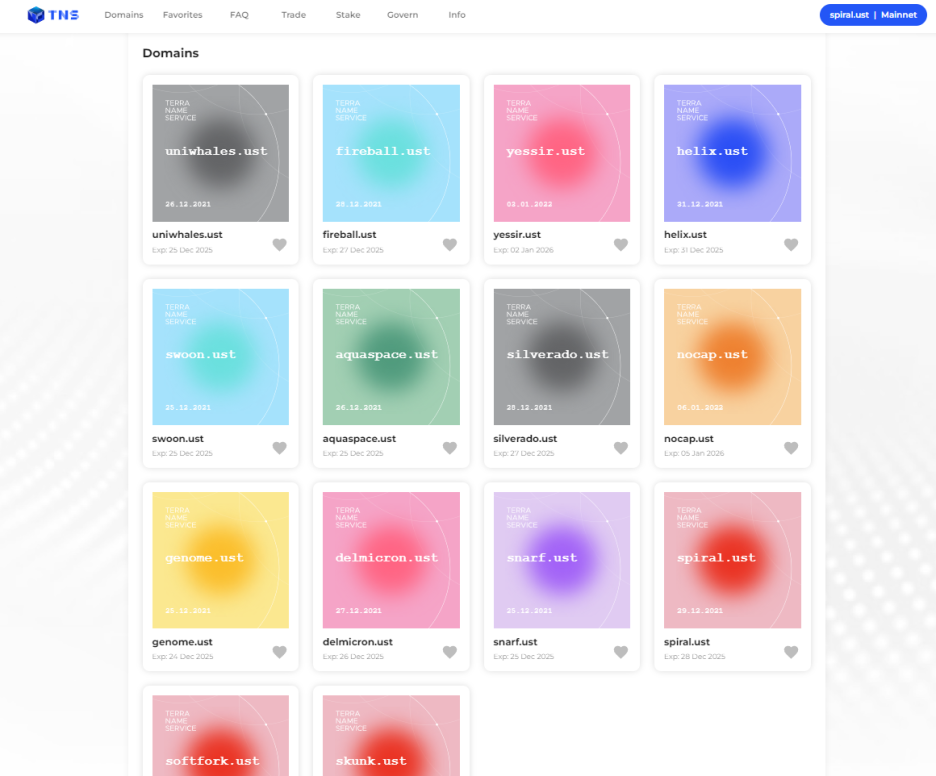936x776 pixels.
Task: Open the helix.ust purple domain image
Action: (x=732, y=153)
